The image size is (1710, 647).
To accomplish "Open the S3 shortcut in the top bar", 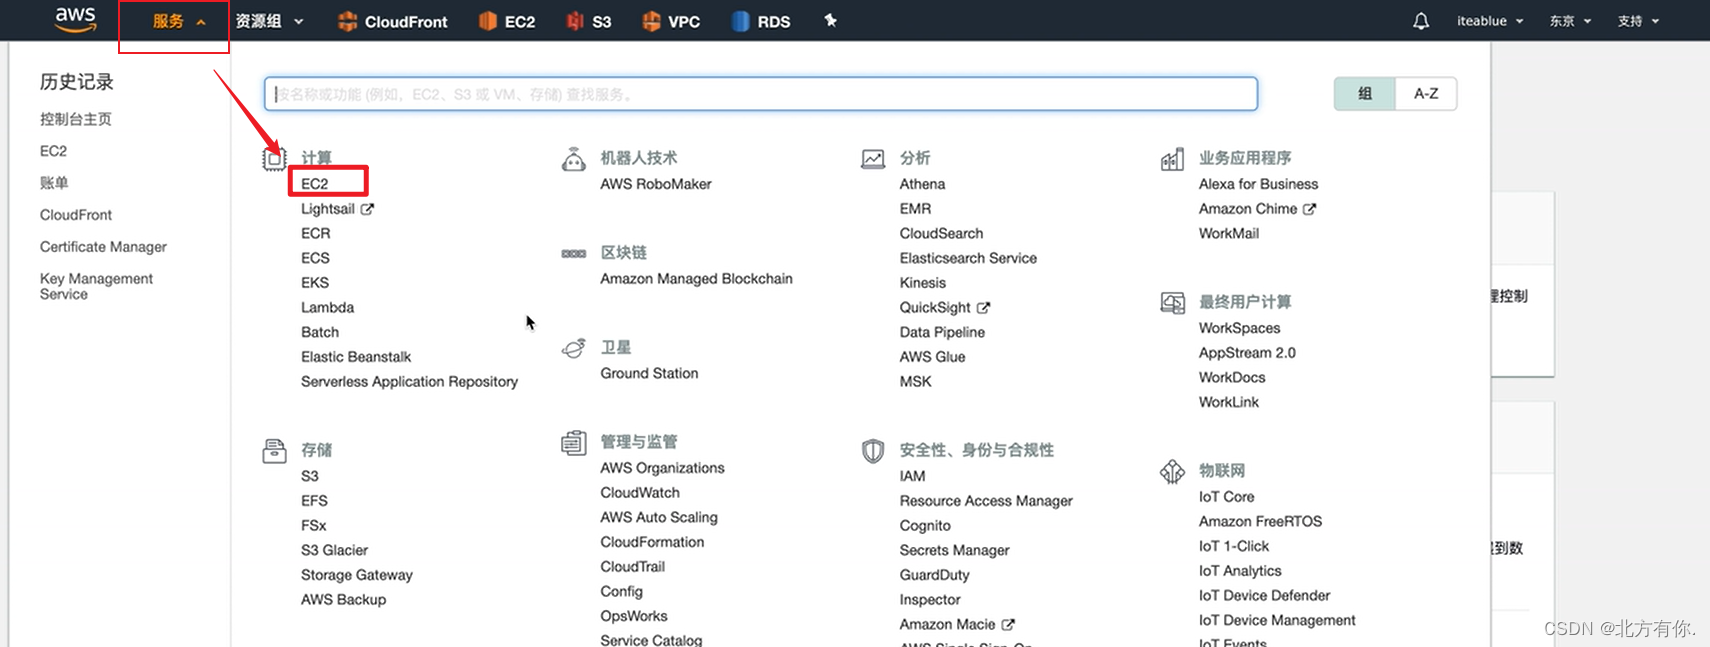I will pos(589,21).
